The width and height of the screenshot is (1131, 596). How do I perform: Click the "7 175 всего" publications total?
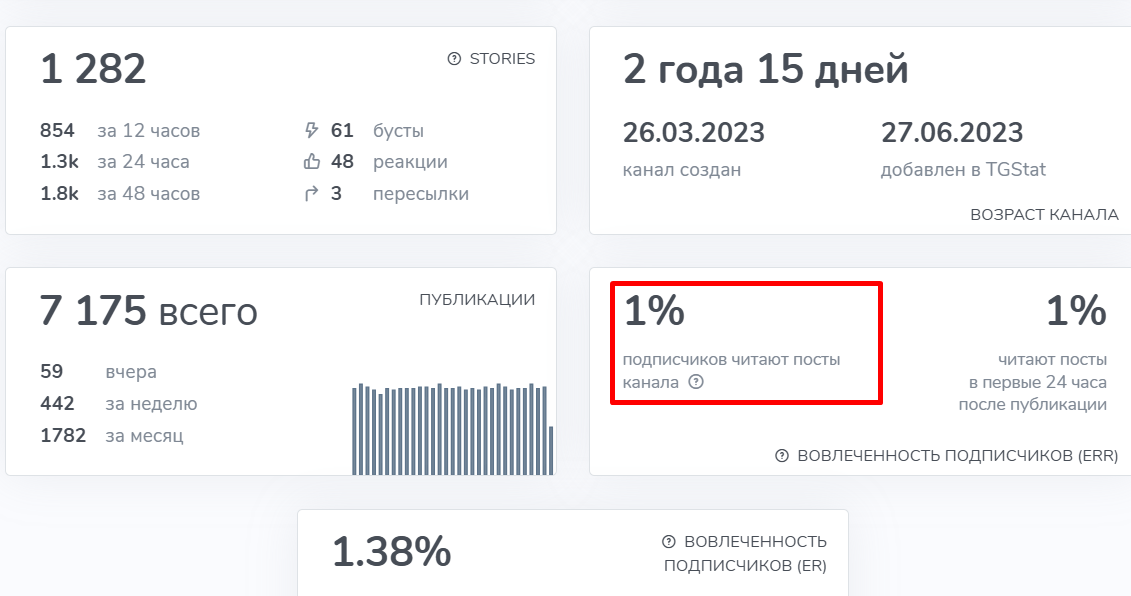click(x=149, y=312)
